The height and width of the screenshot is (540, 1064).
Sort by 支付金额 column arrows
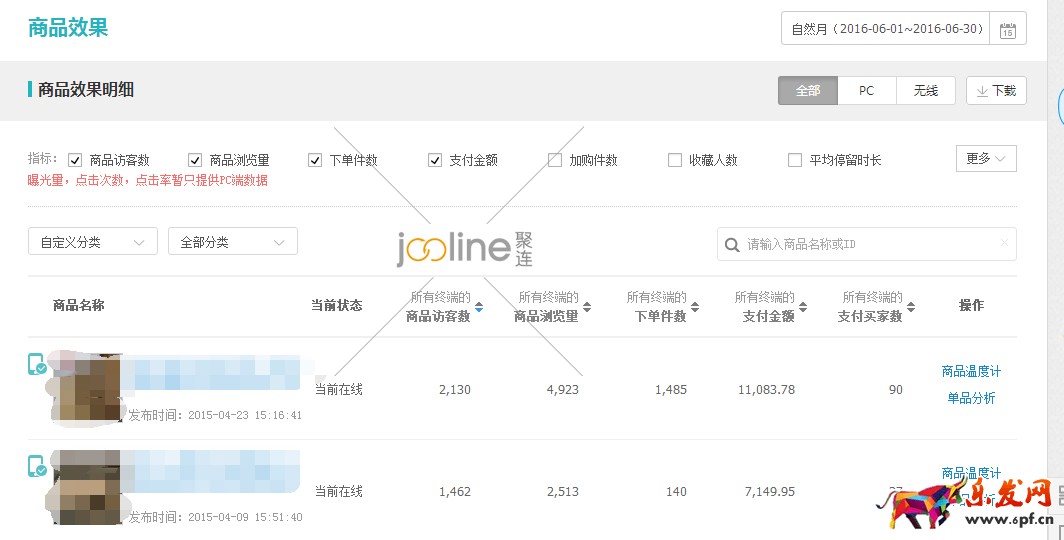coord(803,307)
